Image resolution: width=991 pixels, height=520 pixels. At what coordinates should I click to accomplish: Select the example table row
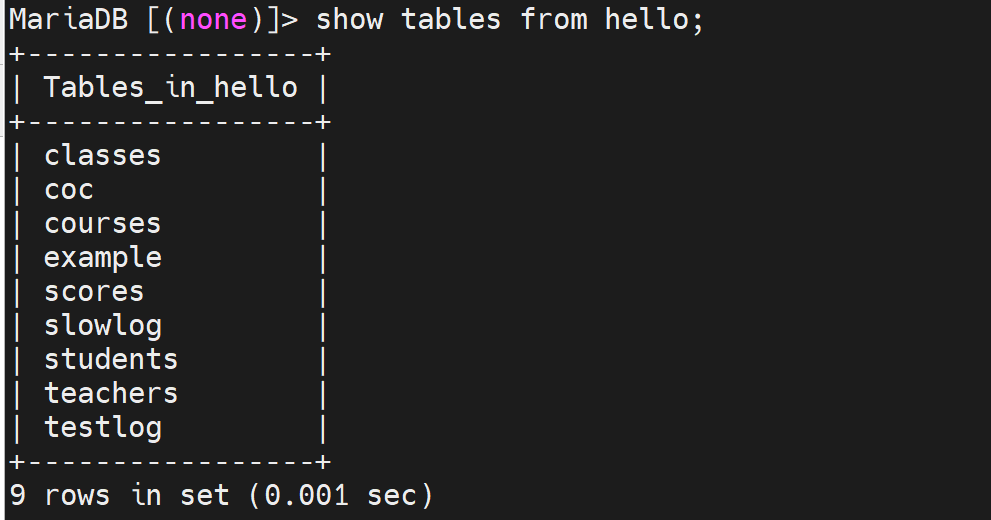[102, 258]
